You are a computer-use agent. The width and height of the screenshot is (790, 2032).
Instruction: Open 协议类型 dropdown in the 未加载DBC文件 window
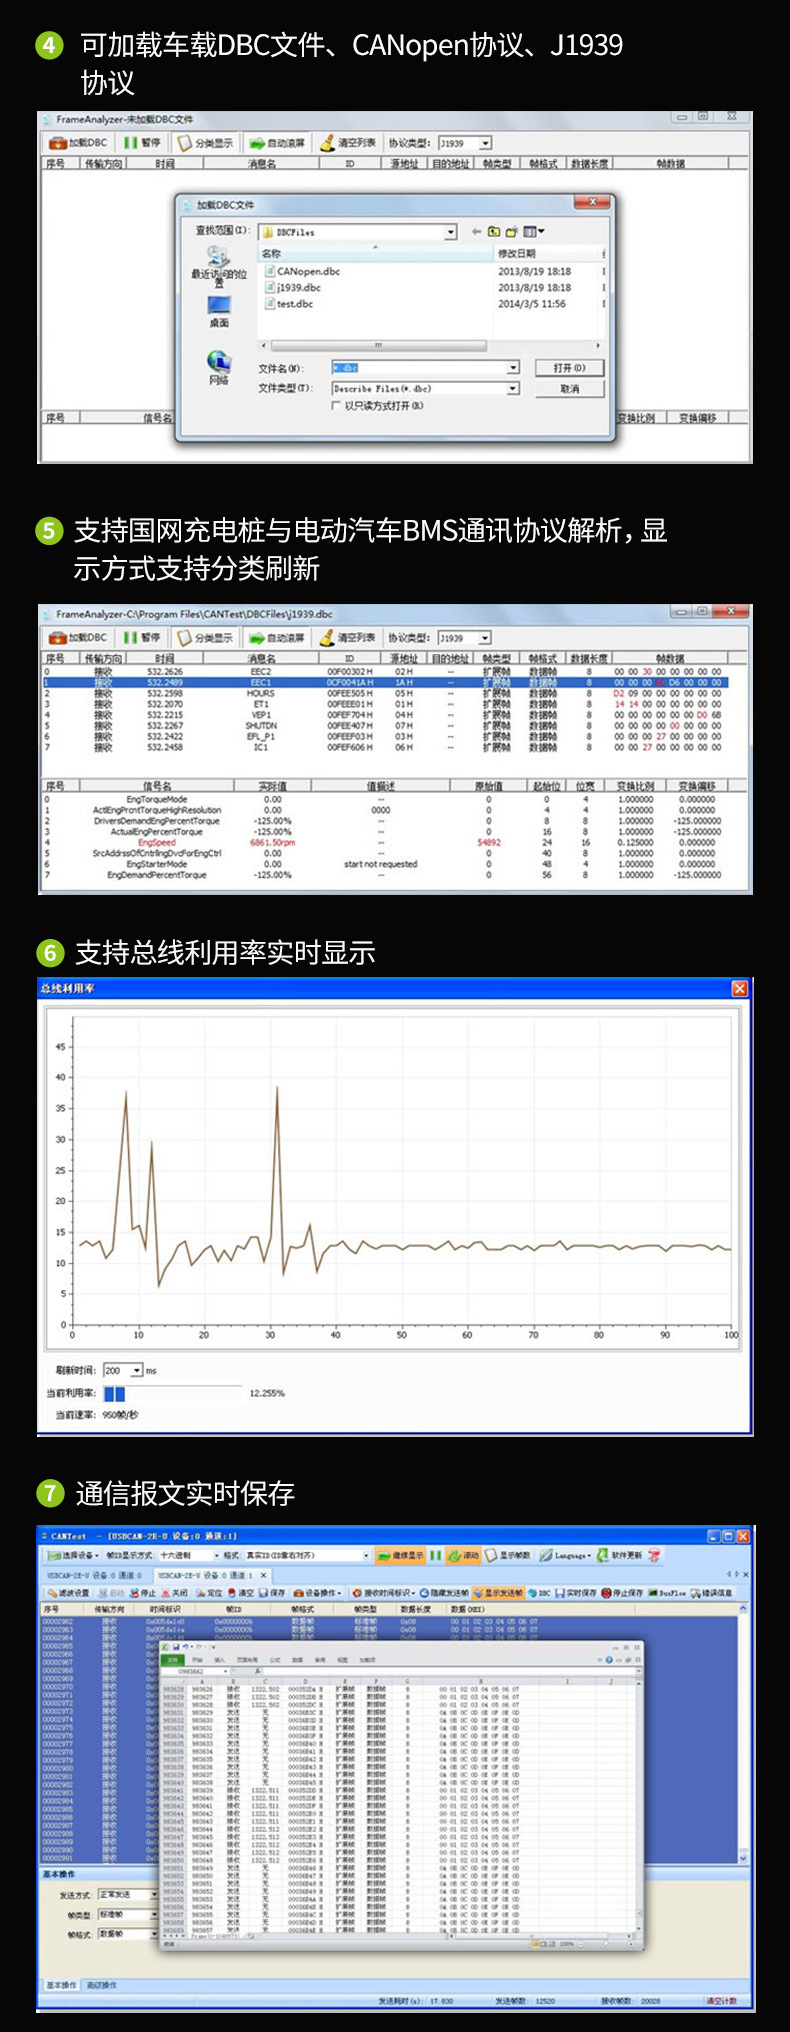click(485, 143)
